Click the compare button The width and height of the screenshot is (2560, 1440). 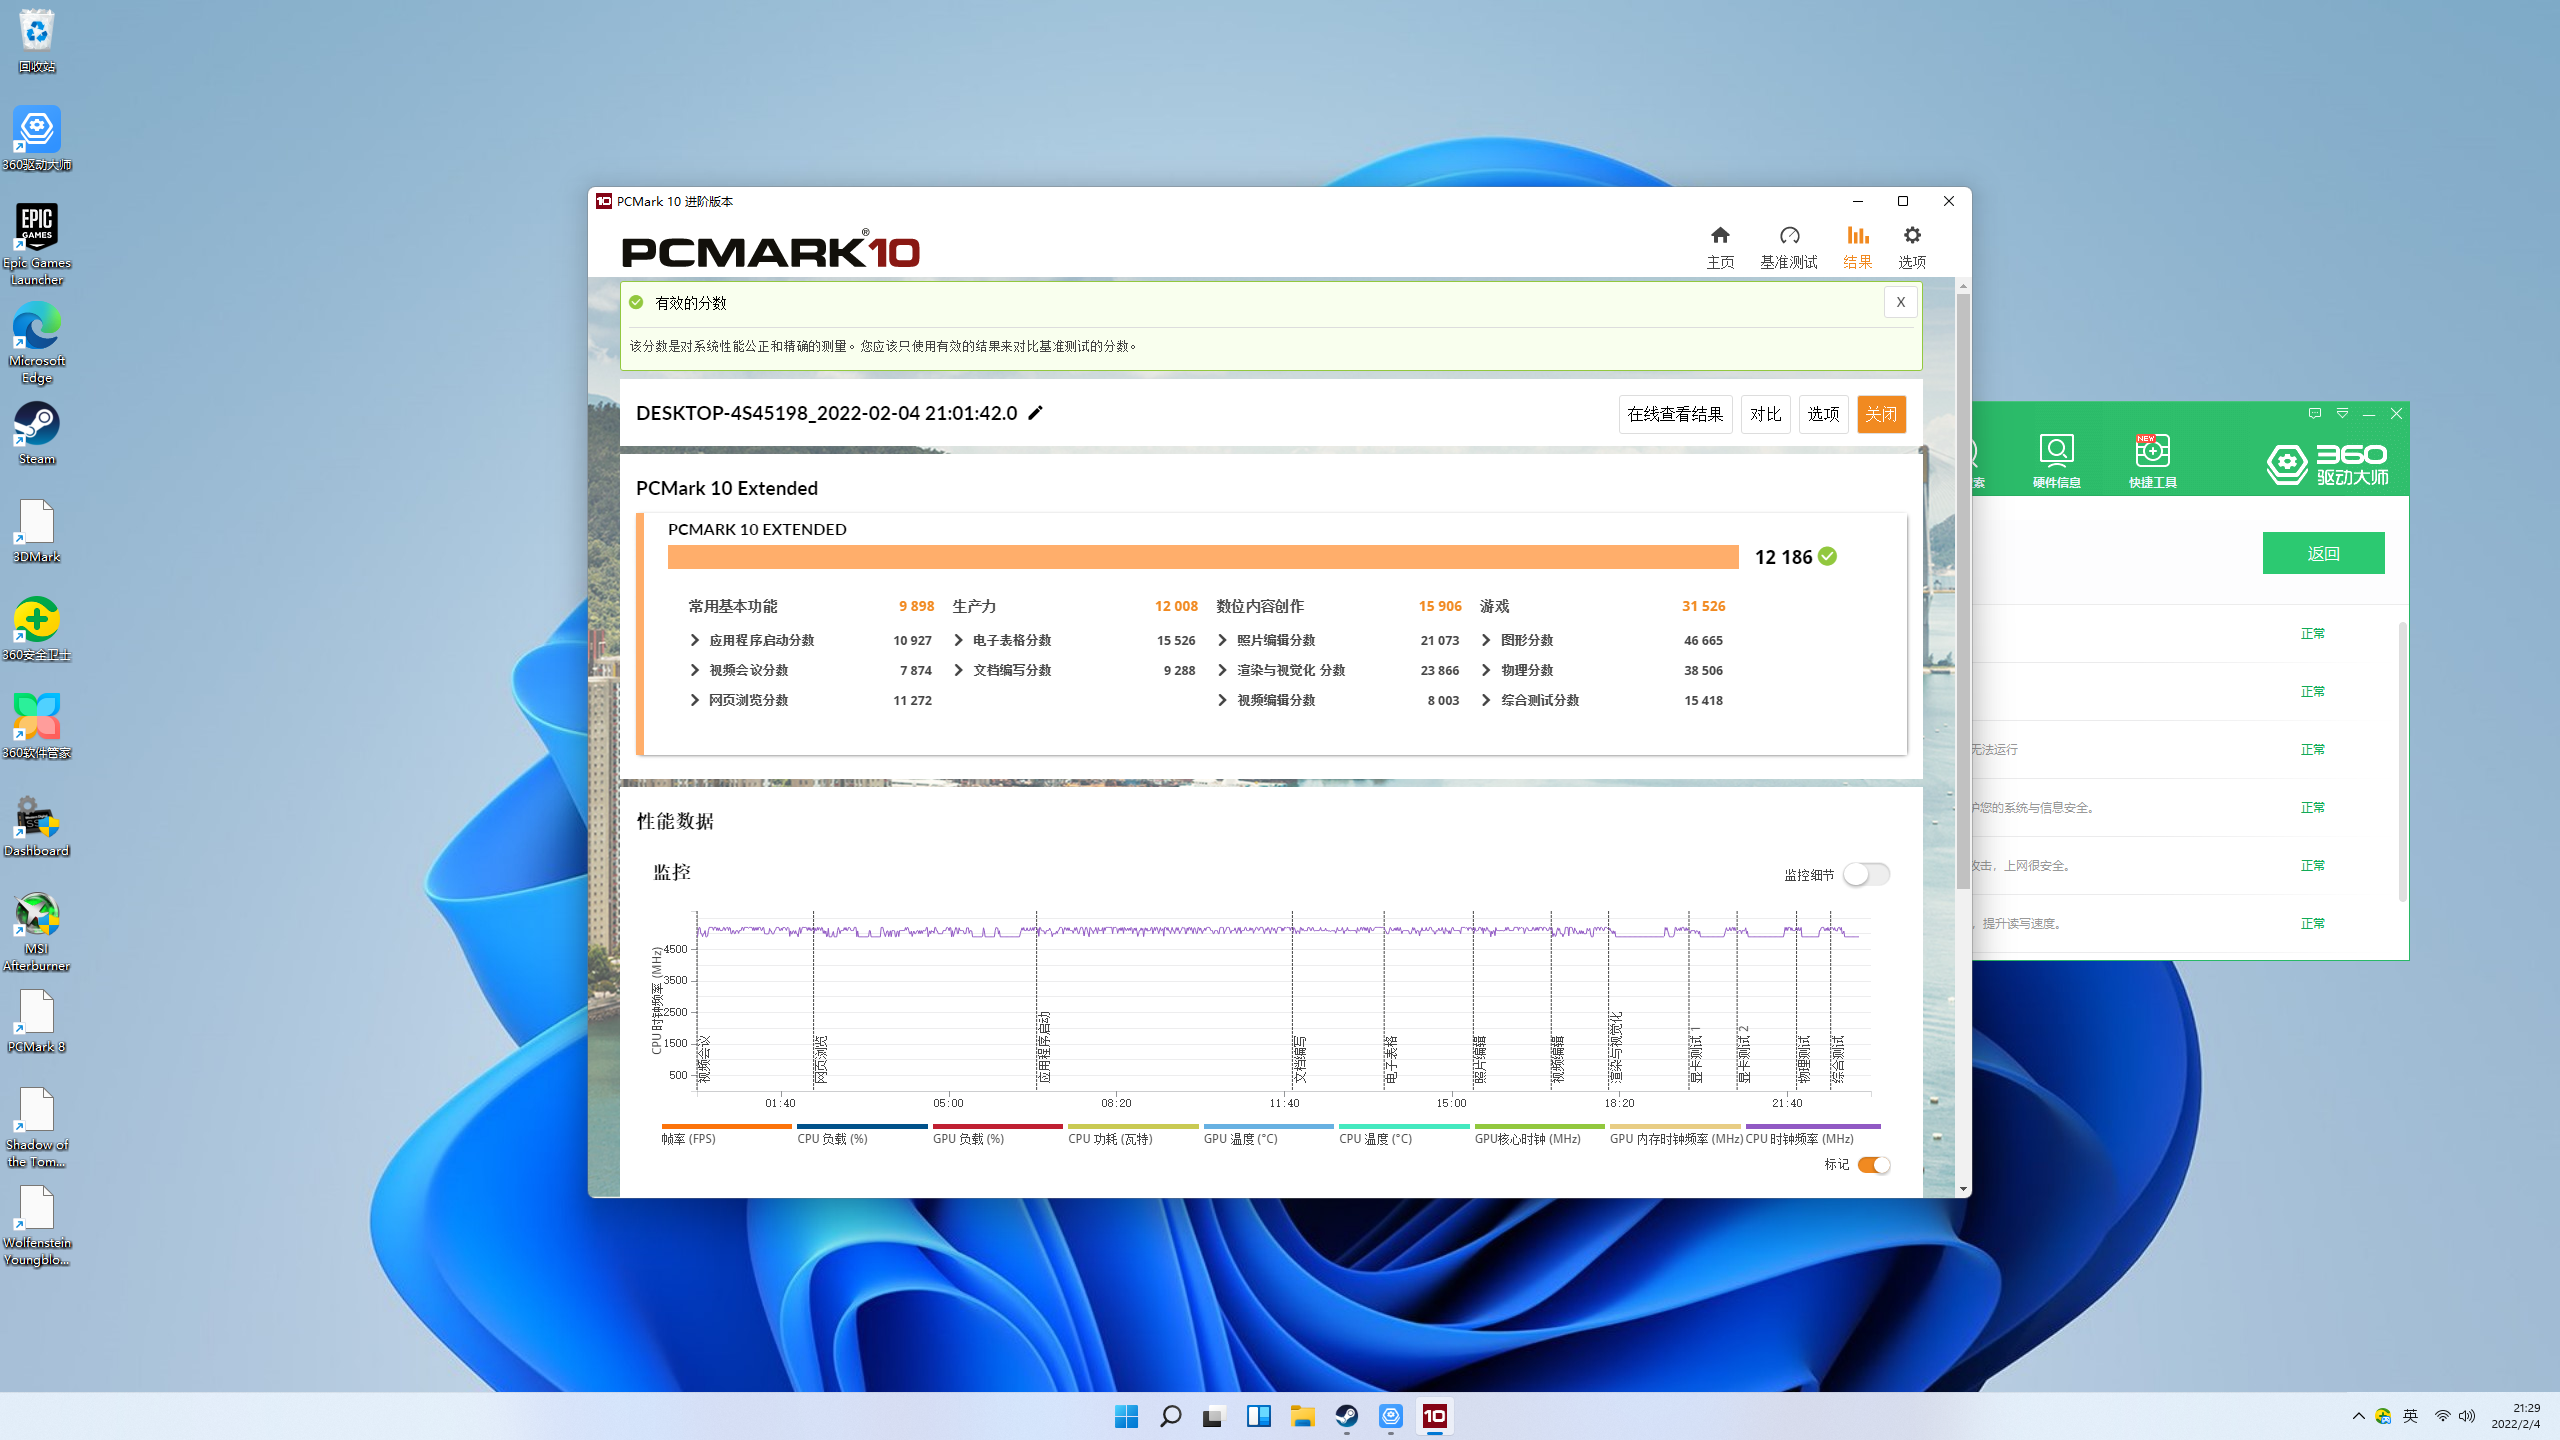(x=1765, y=414)
